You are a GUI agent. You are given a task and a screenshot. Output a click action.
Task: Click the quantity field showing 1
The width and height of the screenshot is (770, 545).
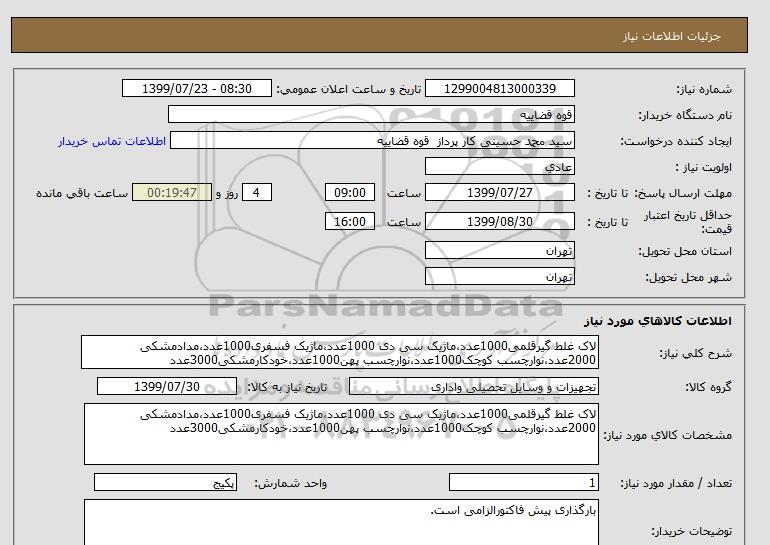[x=523, y=482]
